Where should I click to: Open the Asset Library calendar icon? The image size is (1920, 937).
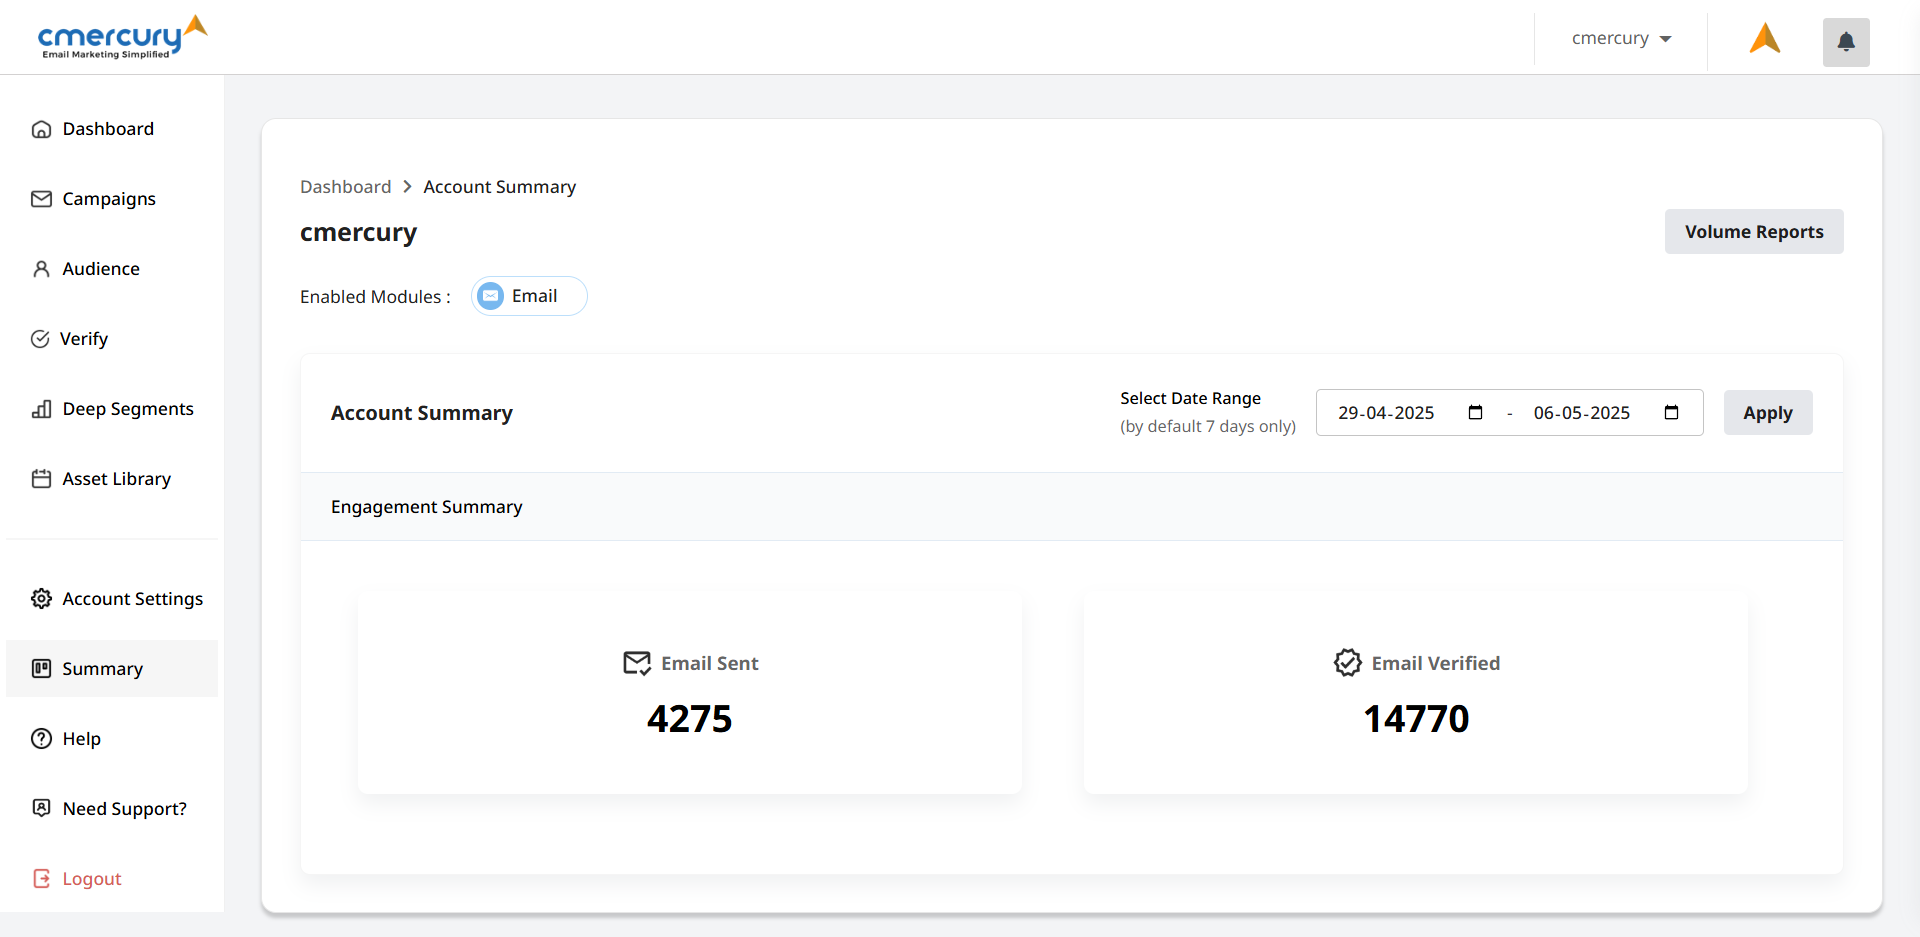41,478
